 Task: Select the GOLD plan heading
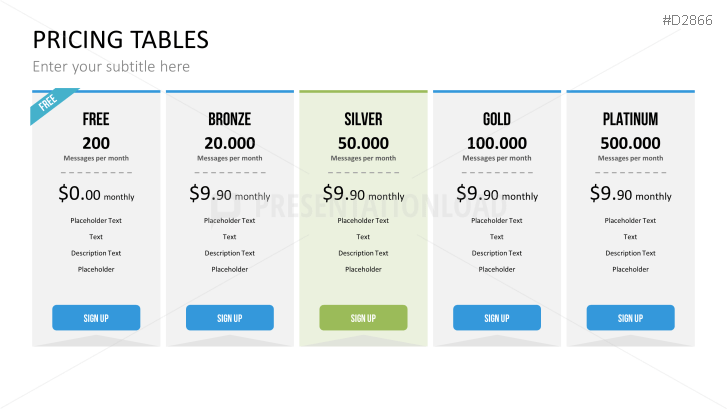click(497, 120)
